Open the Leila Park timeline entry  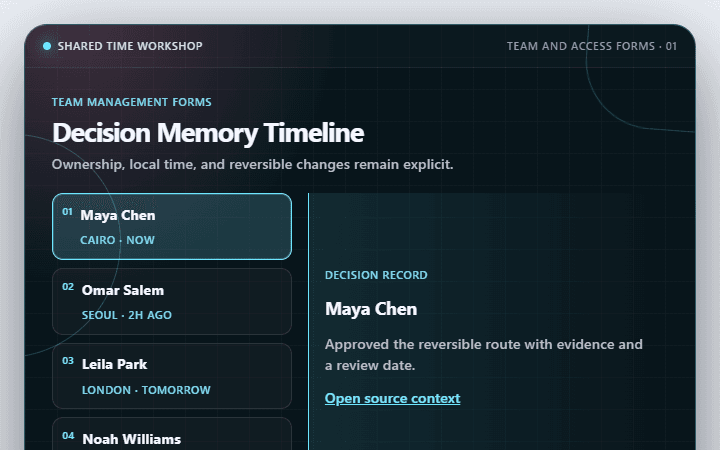[x=172, y=376]
